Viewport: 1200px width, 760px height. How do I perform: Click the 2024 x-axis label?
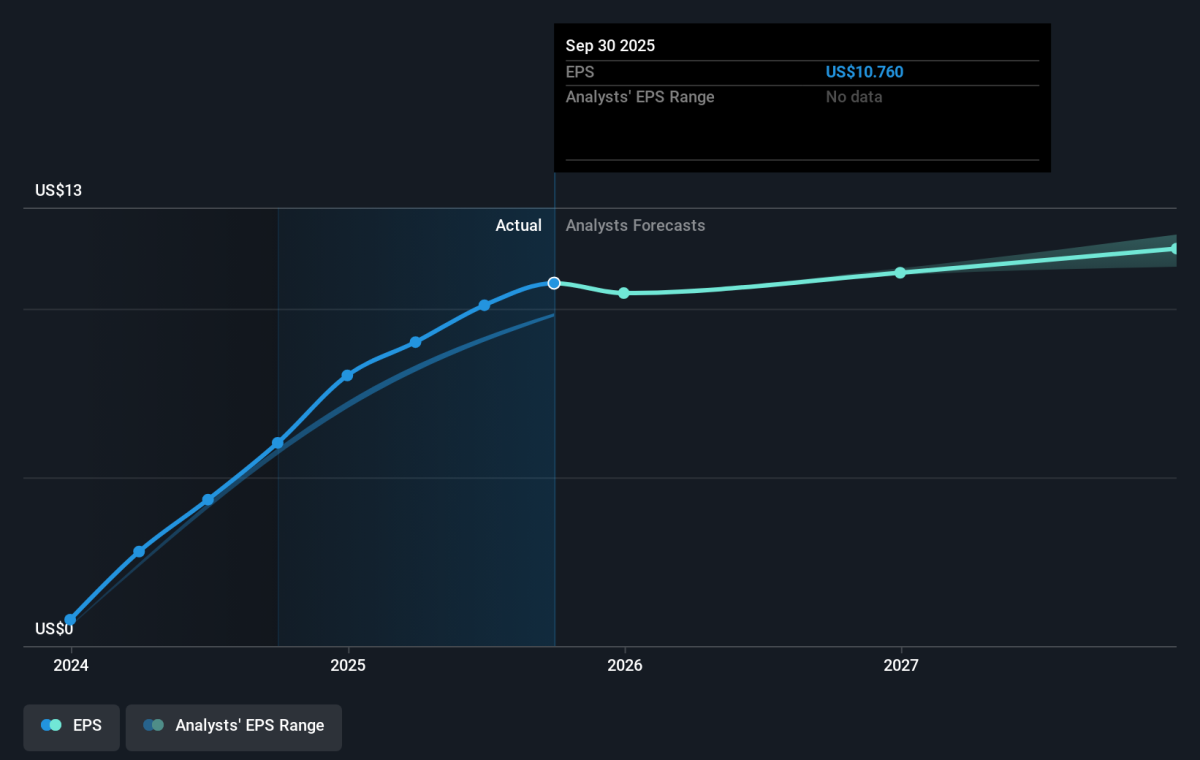point(71,665)
